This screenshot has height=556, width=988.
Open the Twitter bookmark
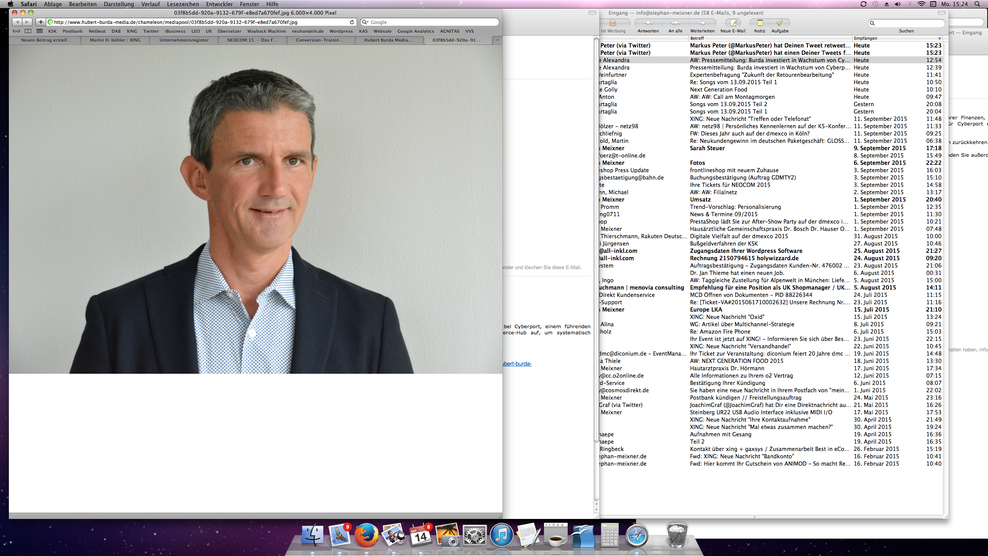click(x=151, y=31)
